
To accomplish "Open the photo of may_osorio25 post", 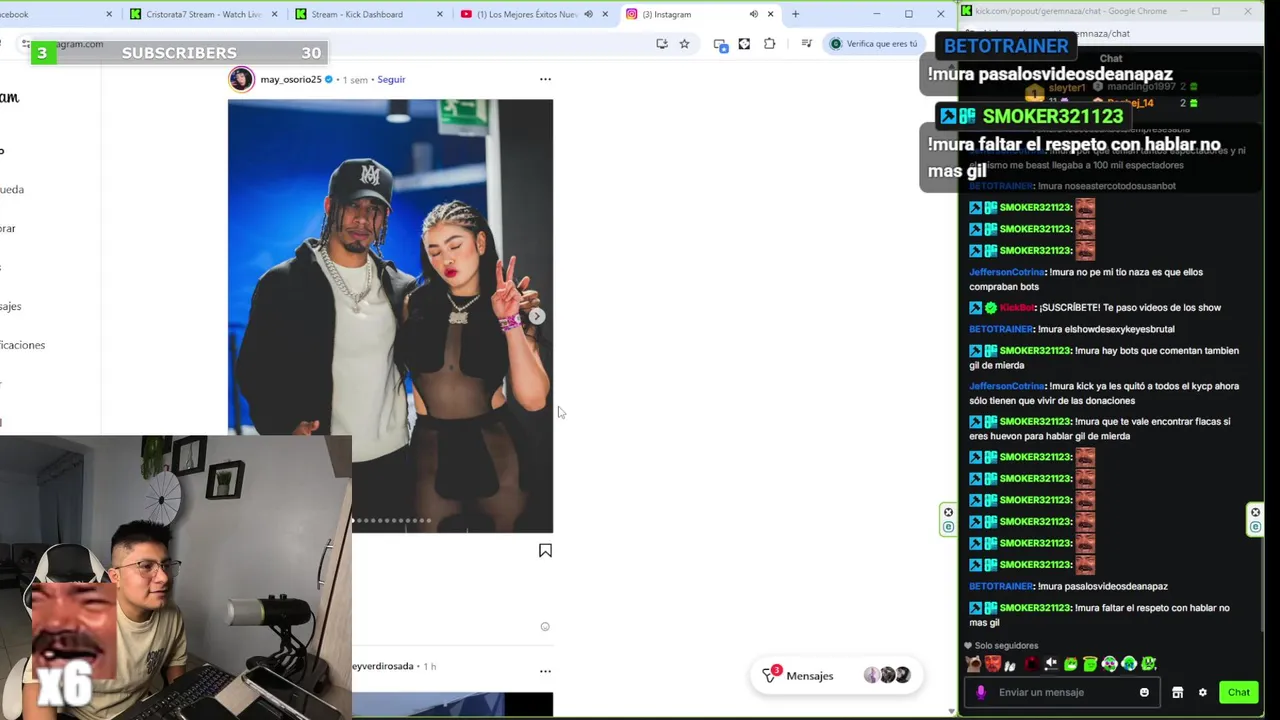I will 390,316.
